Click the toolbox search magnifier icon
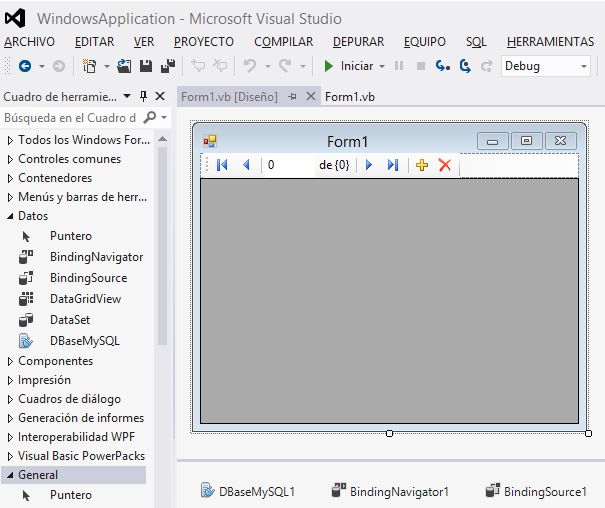Viewport: 605px width, 508px height. pos(149,117)
